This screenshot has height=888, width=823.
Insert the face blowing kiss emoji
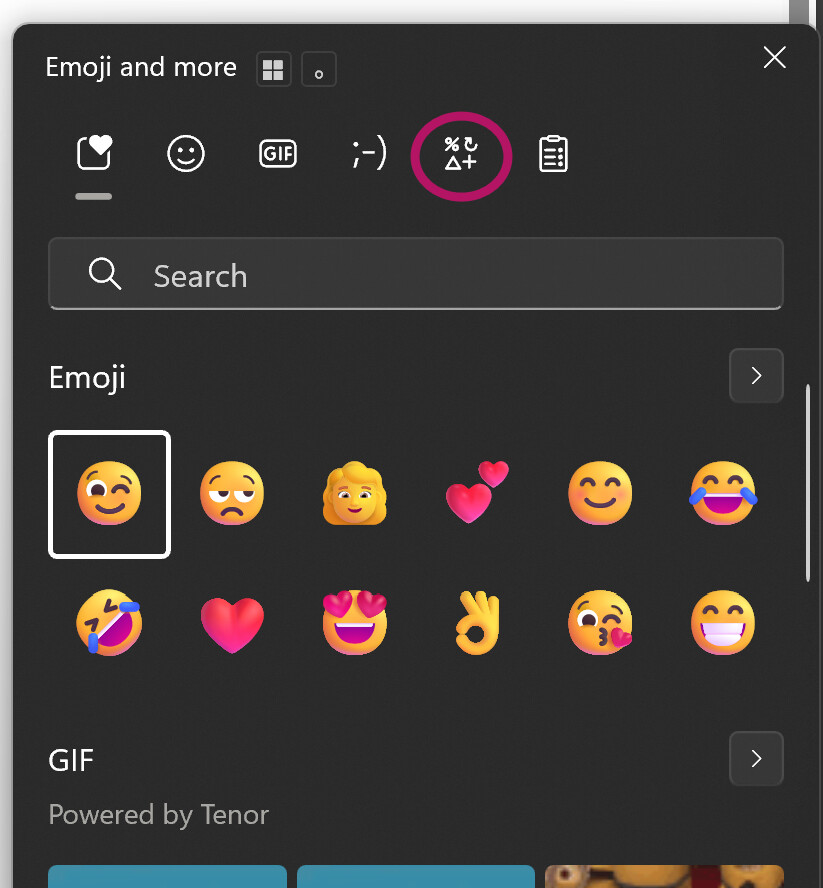pos(600,622)
